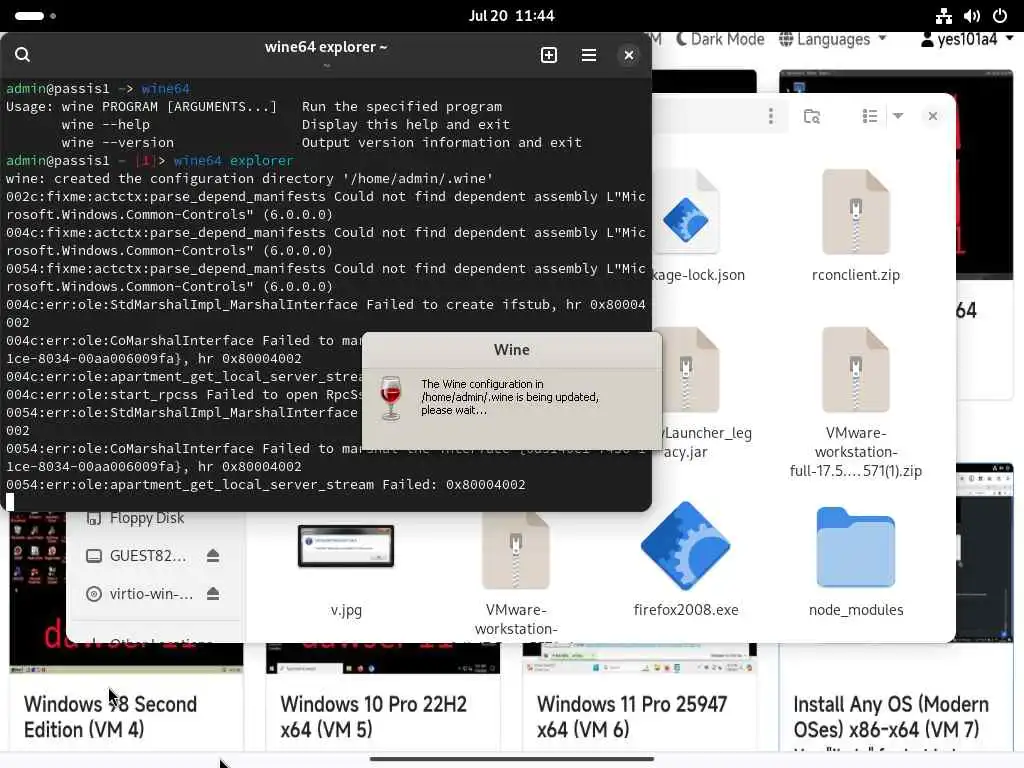Image resolution: width=1024 pixels, height=768 pixels.
Task: Select the VMware-workstation zip in the bottom row
Action: 516,573
